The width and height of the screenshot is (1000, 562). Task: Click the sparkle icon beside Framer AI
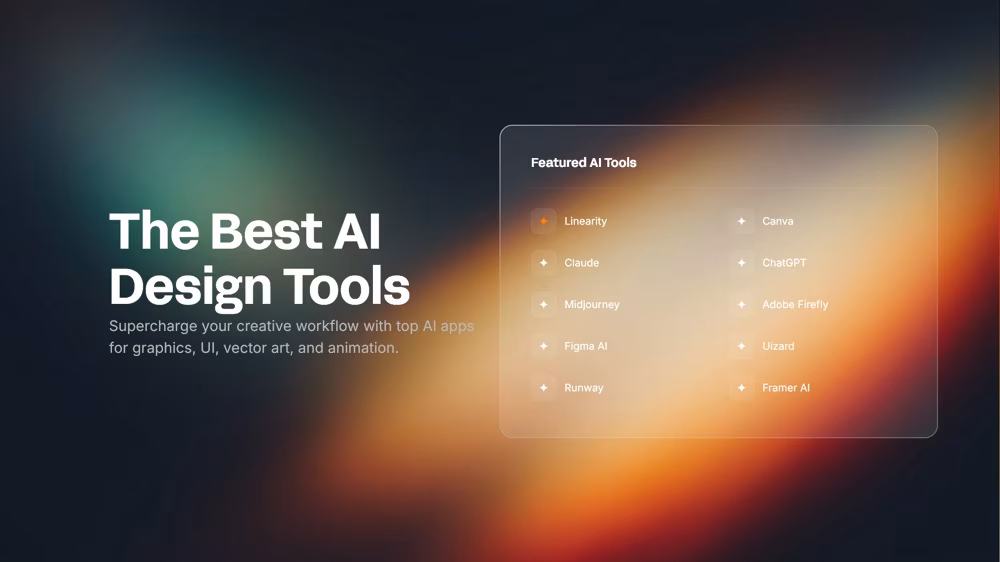[741, 388]
